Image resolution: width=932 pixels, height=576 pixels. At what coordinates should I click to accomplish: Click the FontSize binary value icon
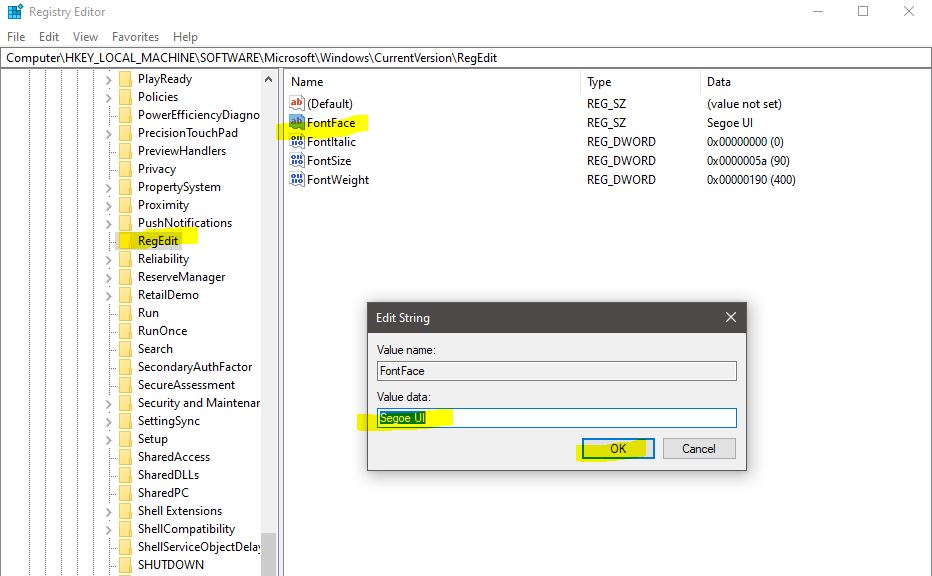tap(297, 161)
